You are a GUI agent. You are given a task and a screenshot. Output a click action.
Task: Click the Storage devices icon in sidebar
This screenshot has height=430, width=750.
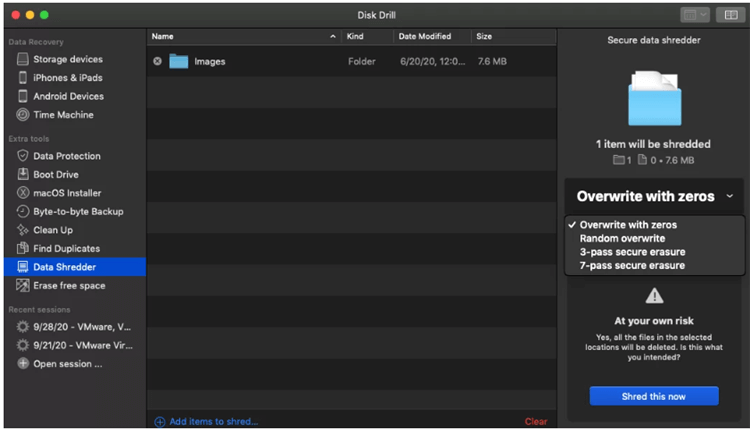(x=23, y=60)
